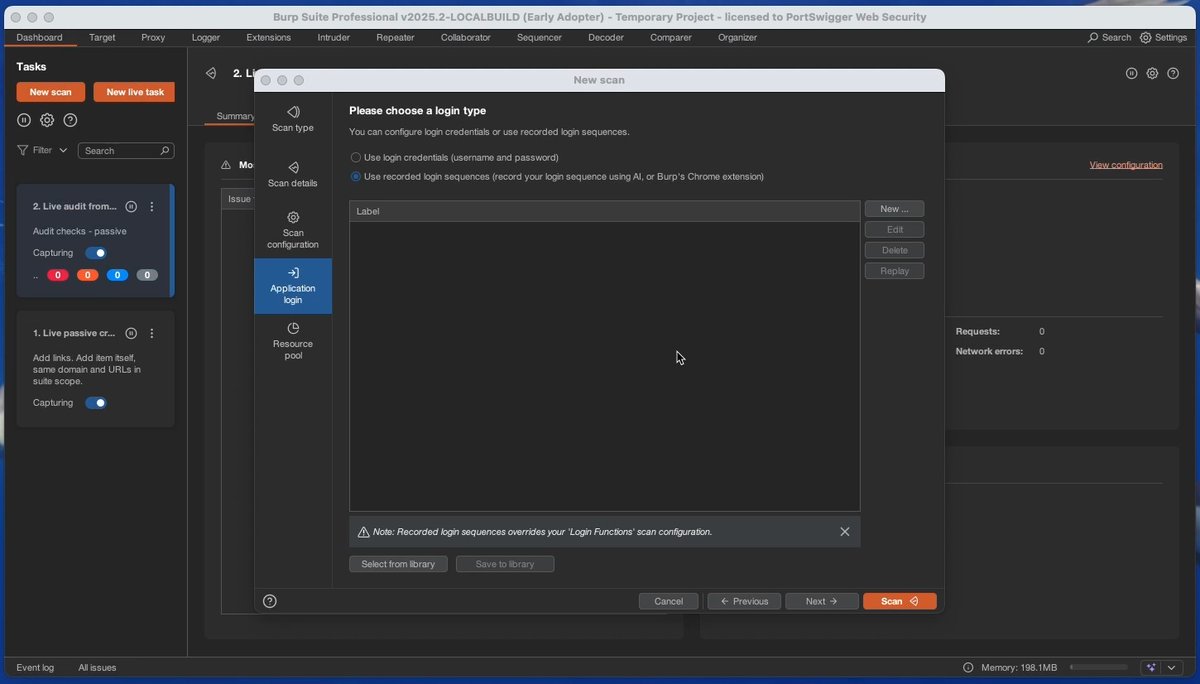Open the Extensions tab
This screenshot has width=1200, height=684.
269,38
